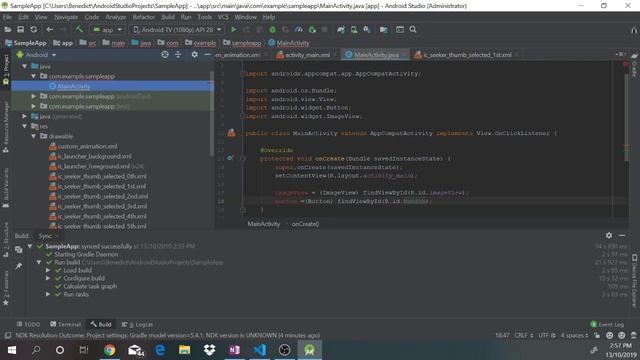Viewport: 640px width, 360px height.
Task: Open the Refactor menu
Action: point(144,17)
